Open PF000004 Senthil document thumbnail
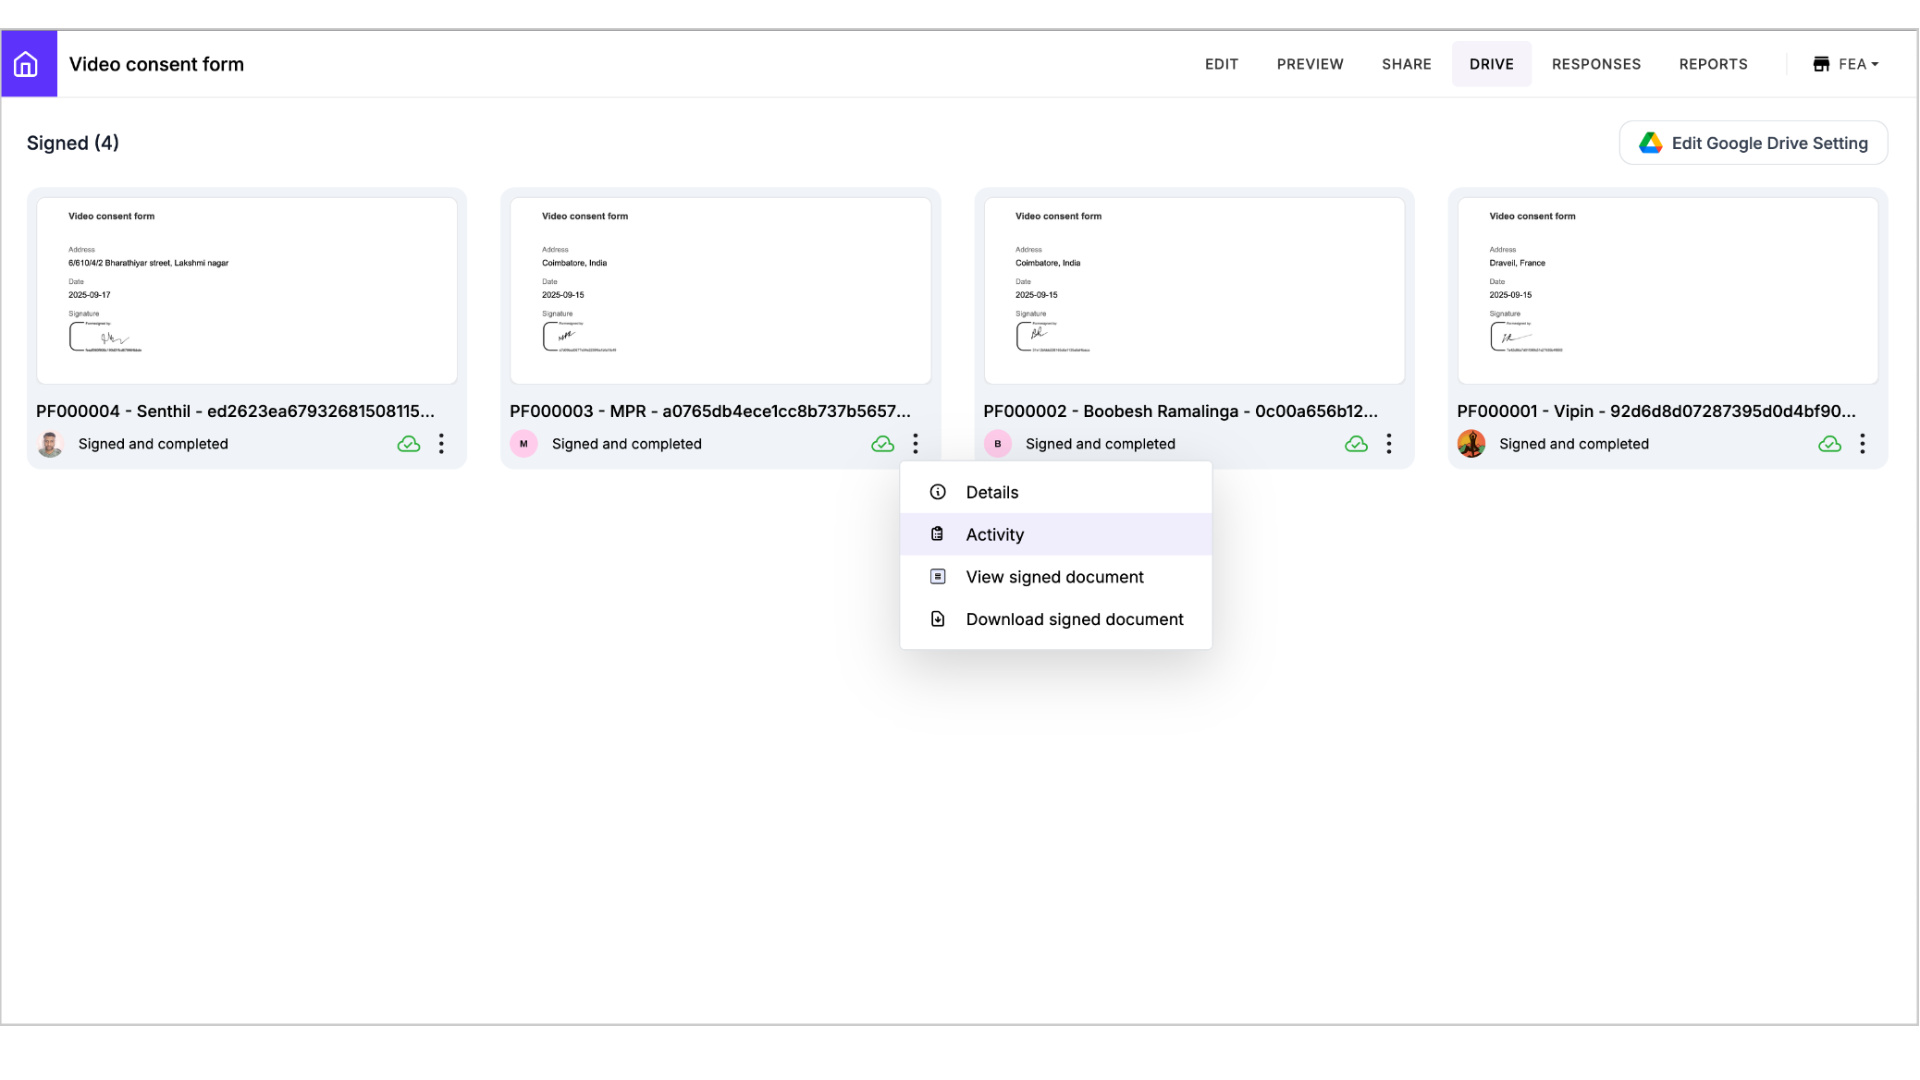 pyautogui.click(x=247, y=290)
